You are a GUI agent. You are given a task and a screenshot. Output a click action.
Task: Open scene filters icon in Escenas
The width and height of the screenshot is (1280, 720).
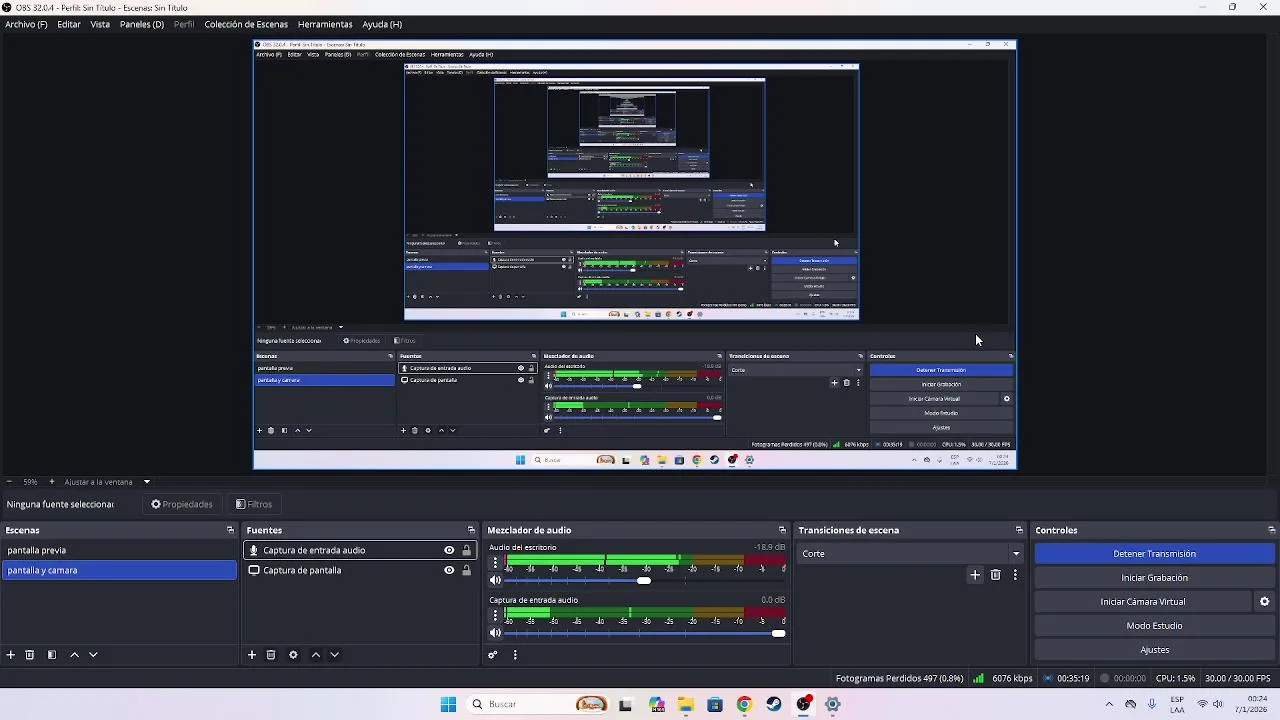pos(52,655)
